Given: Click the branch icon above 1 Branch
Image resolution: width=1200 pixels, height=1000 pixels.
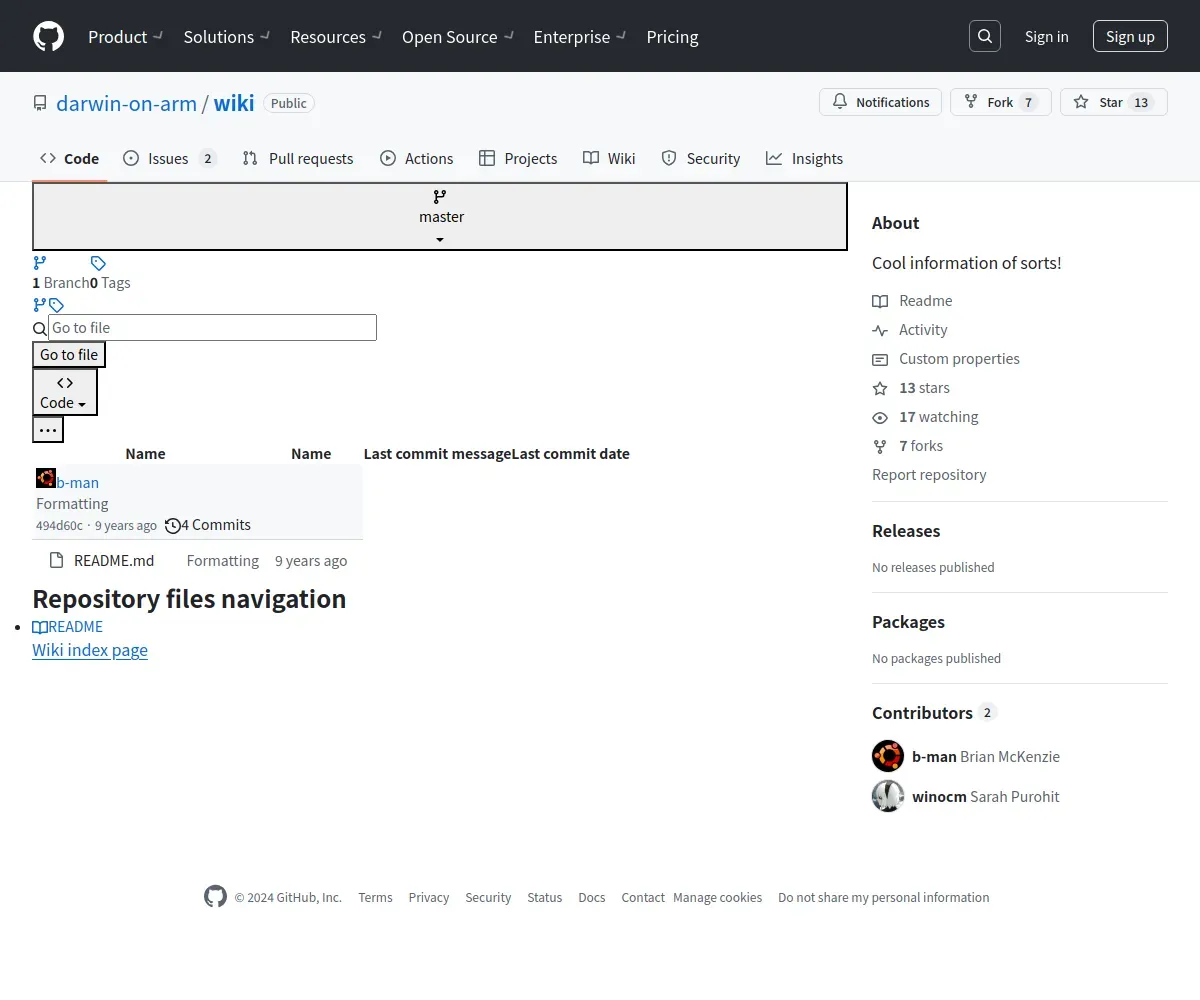Looking at the screenshot, I should (x=40, y=263).
